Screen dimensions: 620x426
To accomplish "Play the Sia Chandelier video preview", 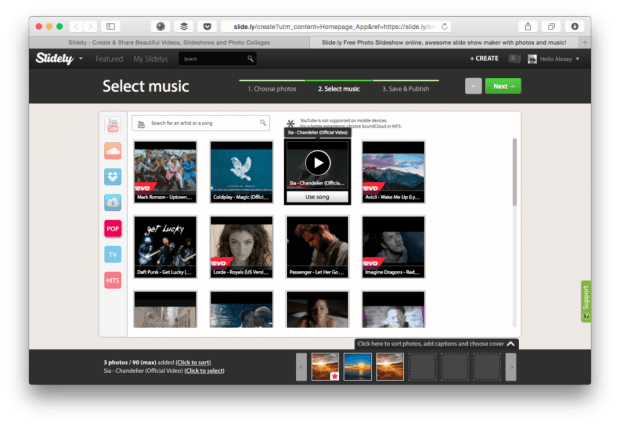I will pos(317,162).
